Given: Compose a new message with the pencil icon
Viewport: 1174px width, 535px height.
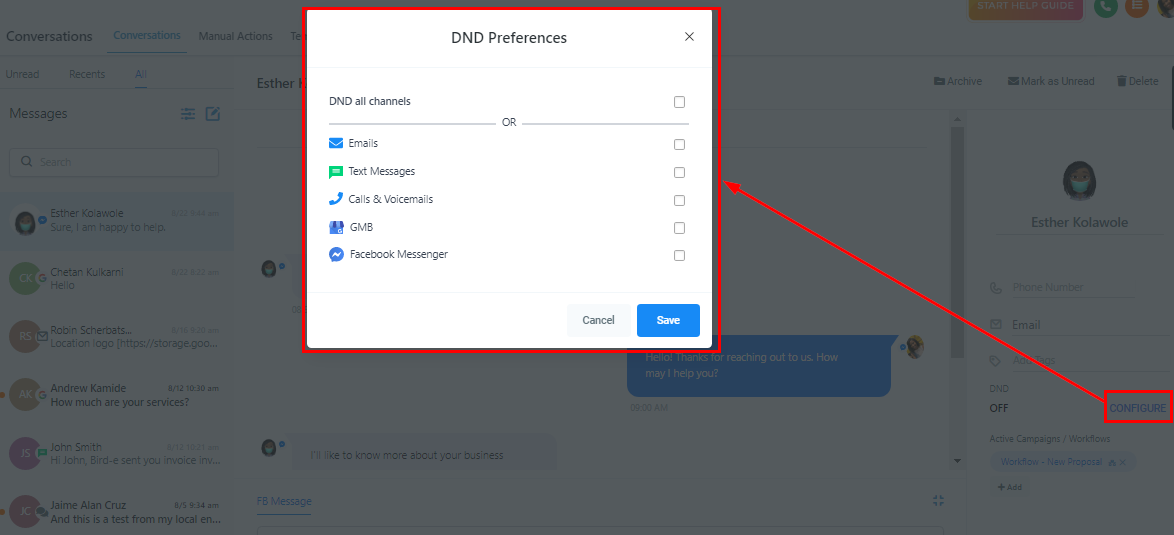Looking at the screenshot, I should (213, 114).
